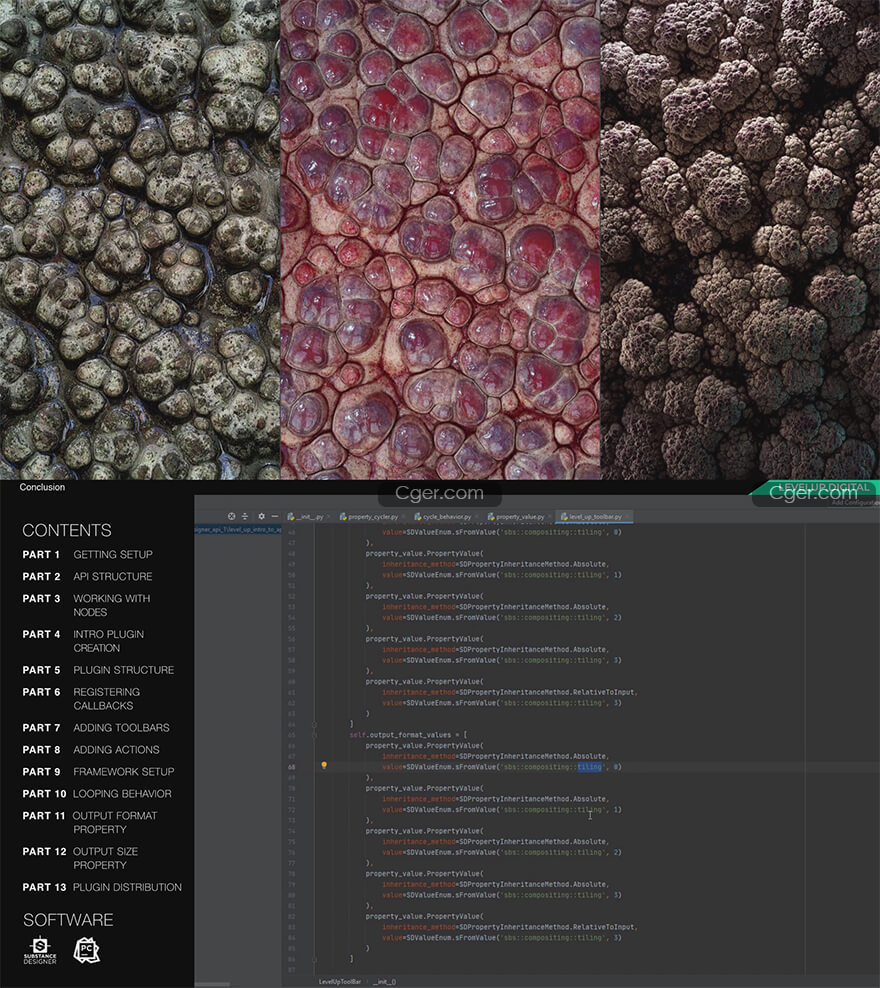Screen dimensions: 880x988
Task: Hide the project panel with the minus icon
Action: click(x=275, y=516)
